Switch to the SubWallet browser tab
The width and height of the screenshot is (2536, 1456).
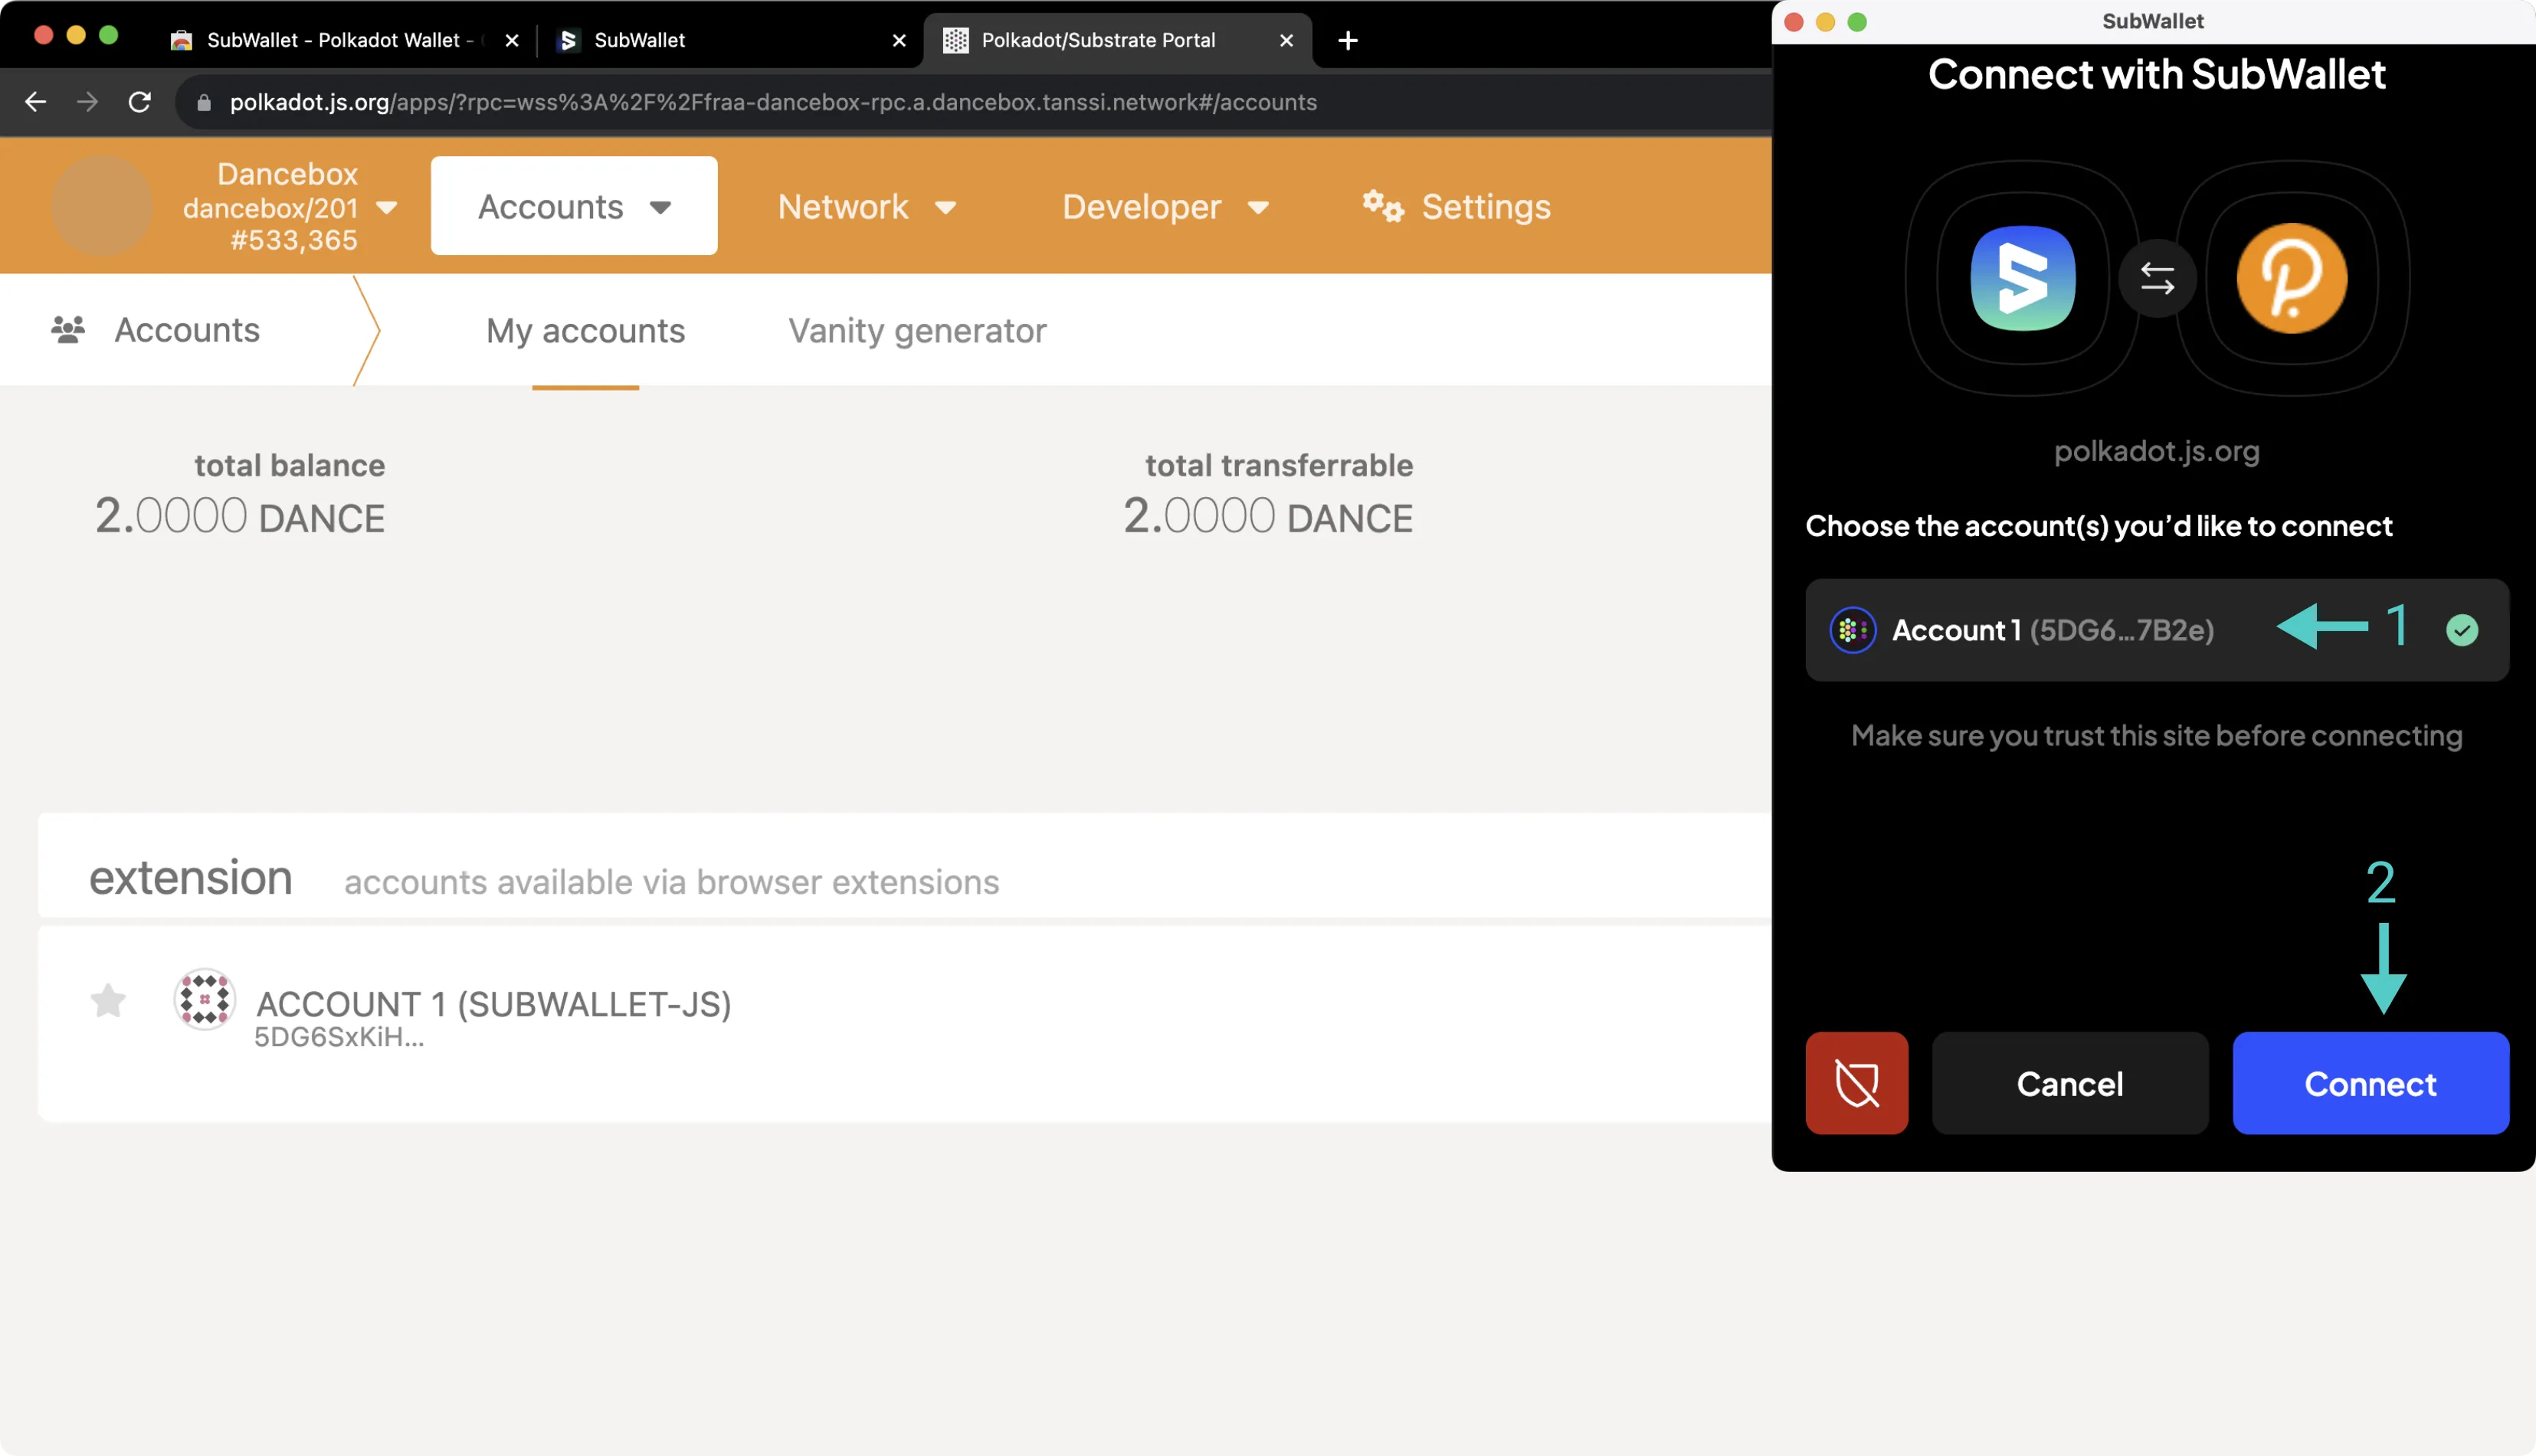[730, 40]
